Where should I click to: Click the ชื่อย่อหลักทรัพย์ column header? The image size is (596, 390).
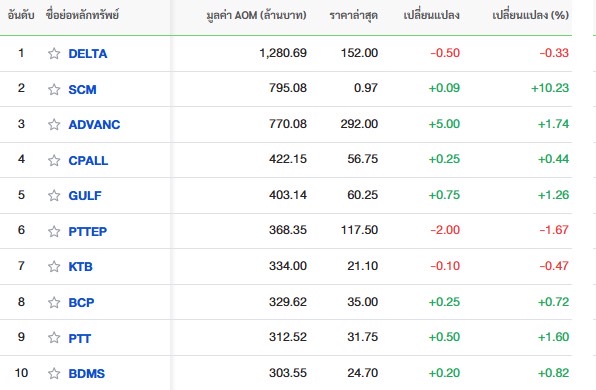tap(82, 15)
